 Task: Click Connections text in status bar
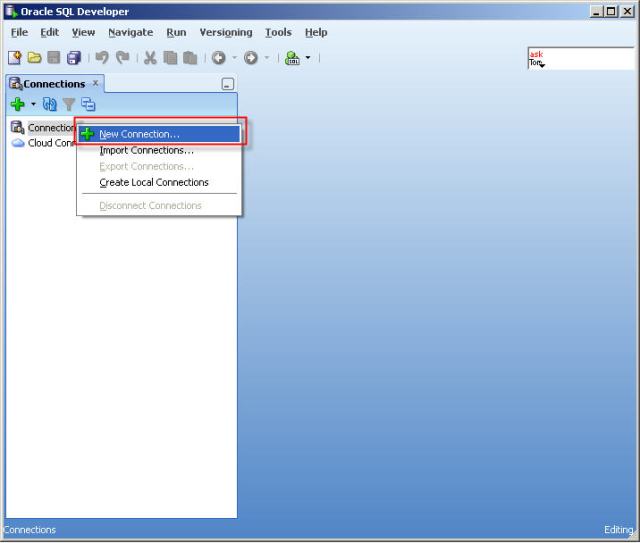click(30, 530)
